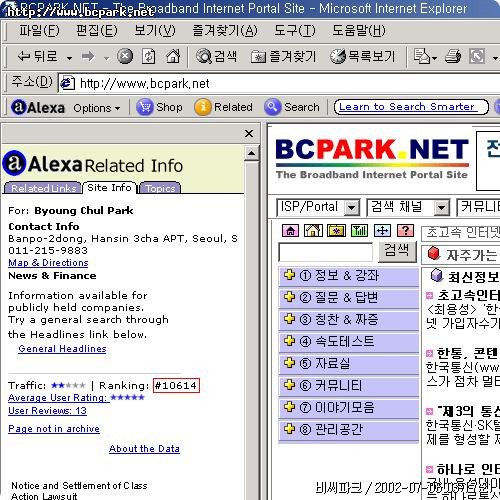Click the house icon with yellow background on BCPARK

pyautogui.click(x=313, y=230)
